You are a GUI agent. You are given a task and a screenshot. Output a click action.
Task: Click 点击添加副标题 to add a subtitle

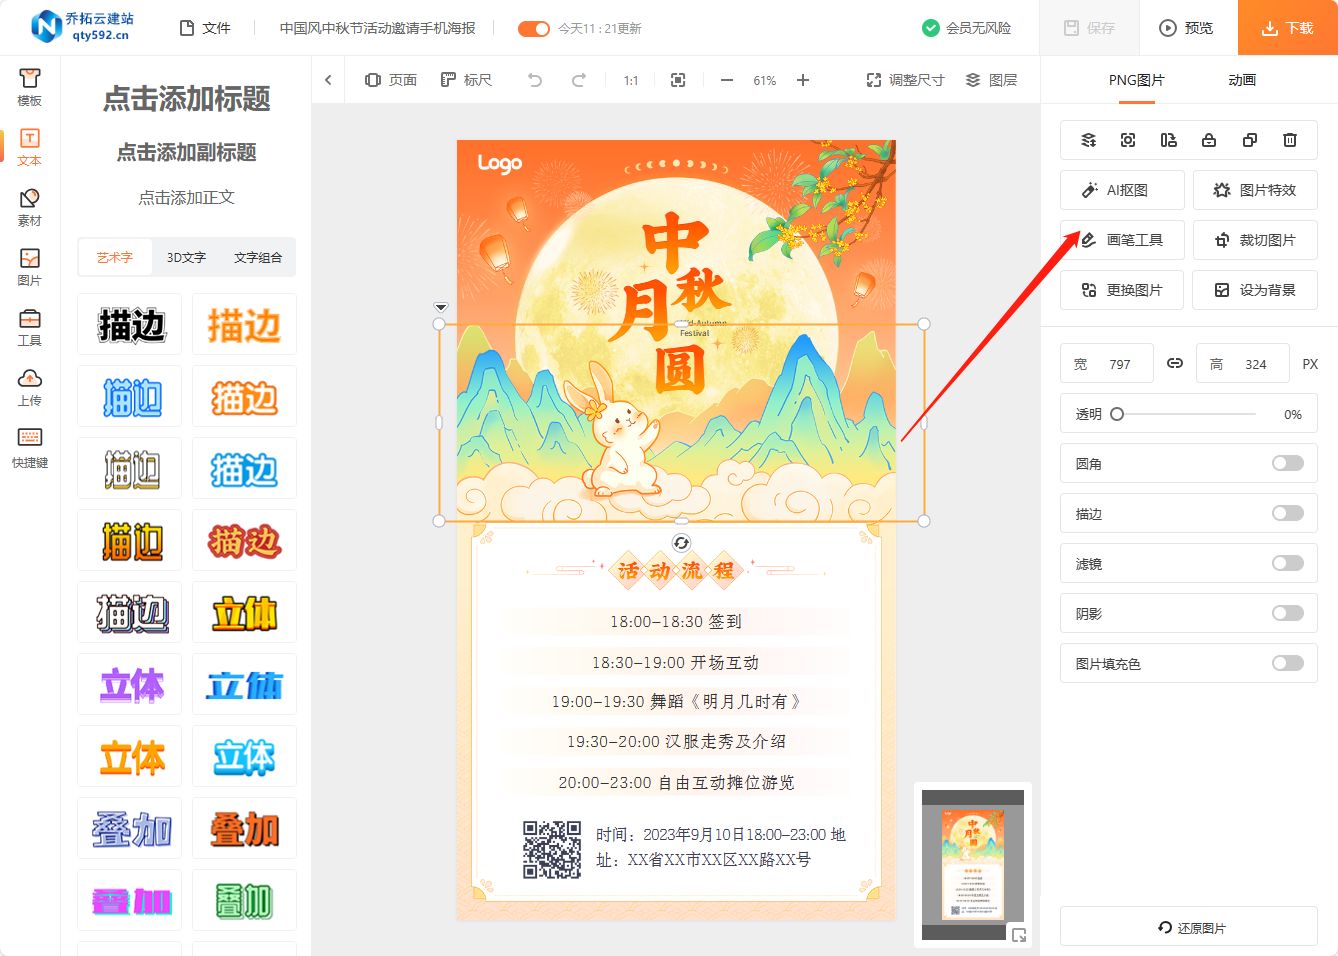[187, 152]
